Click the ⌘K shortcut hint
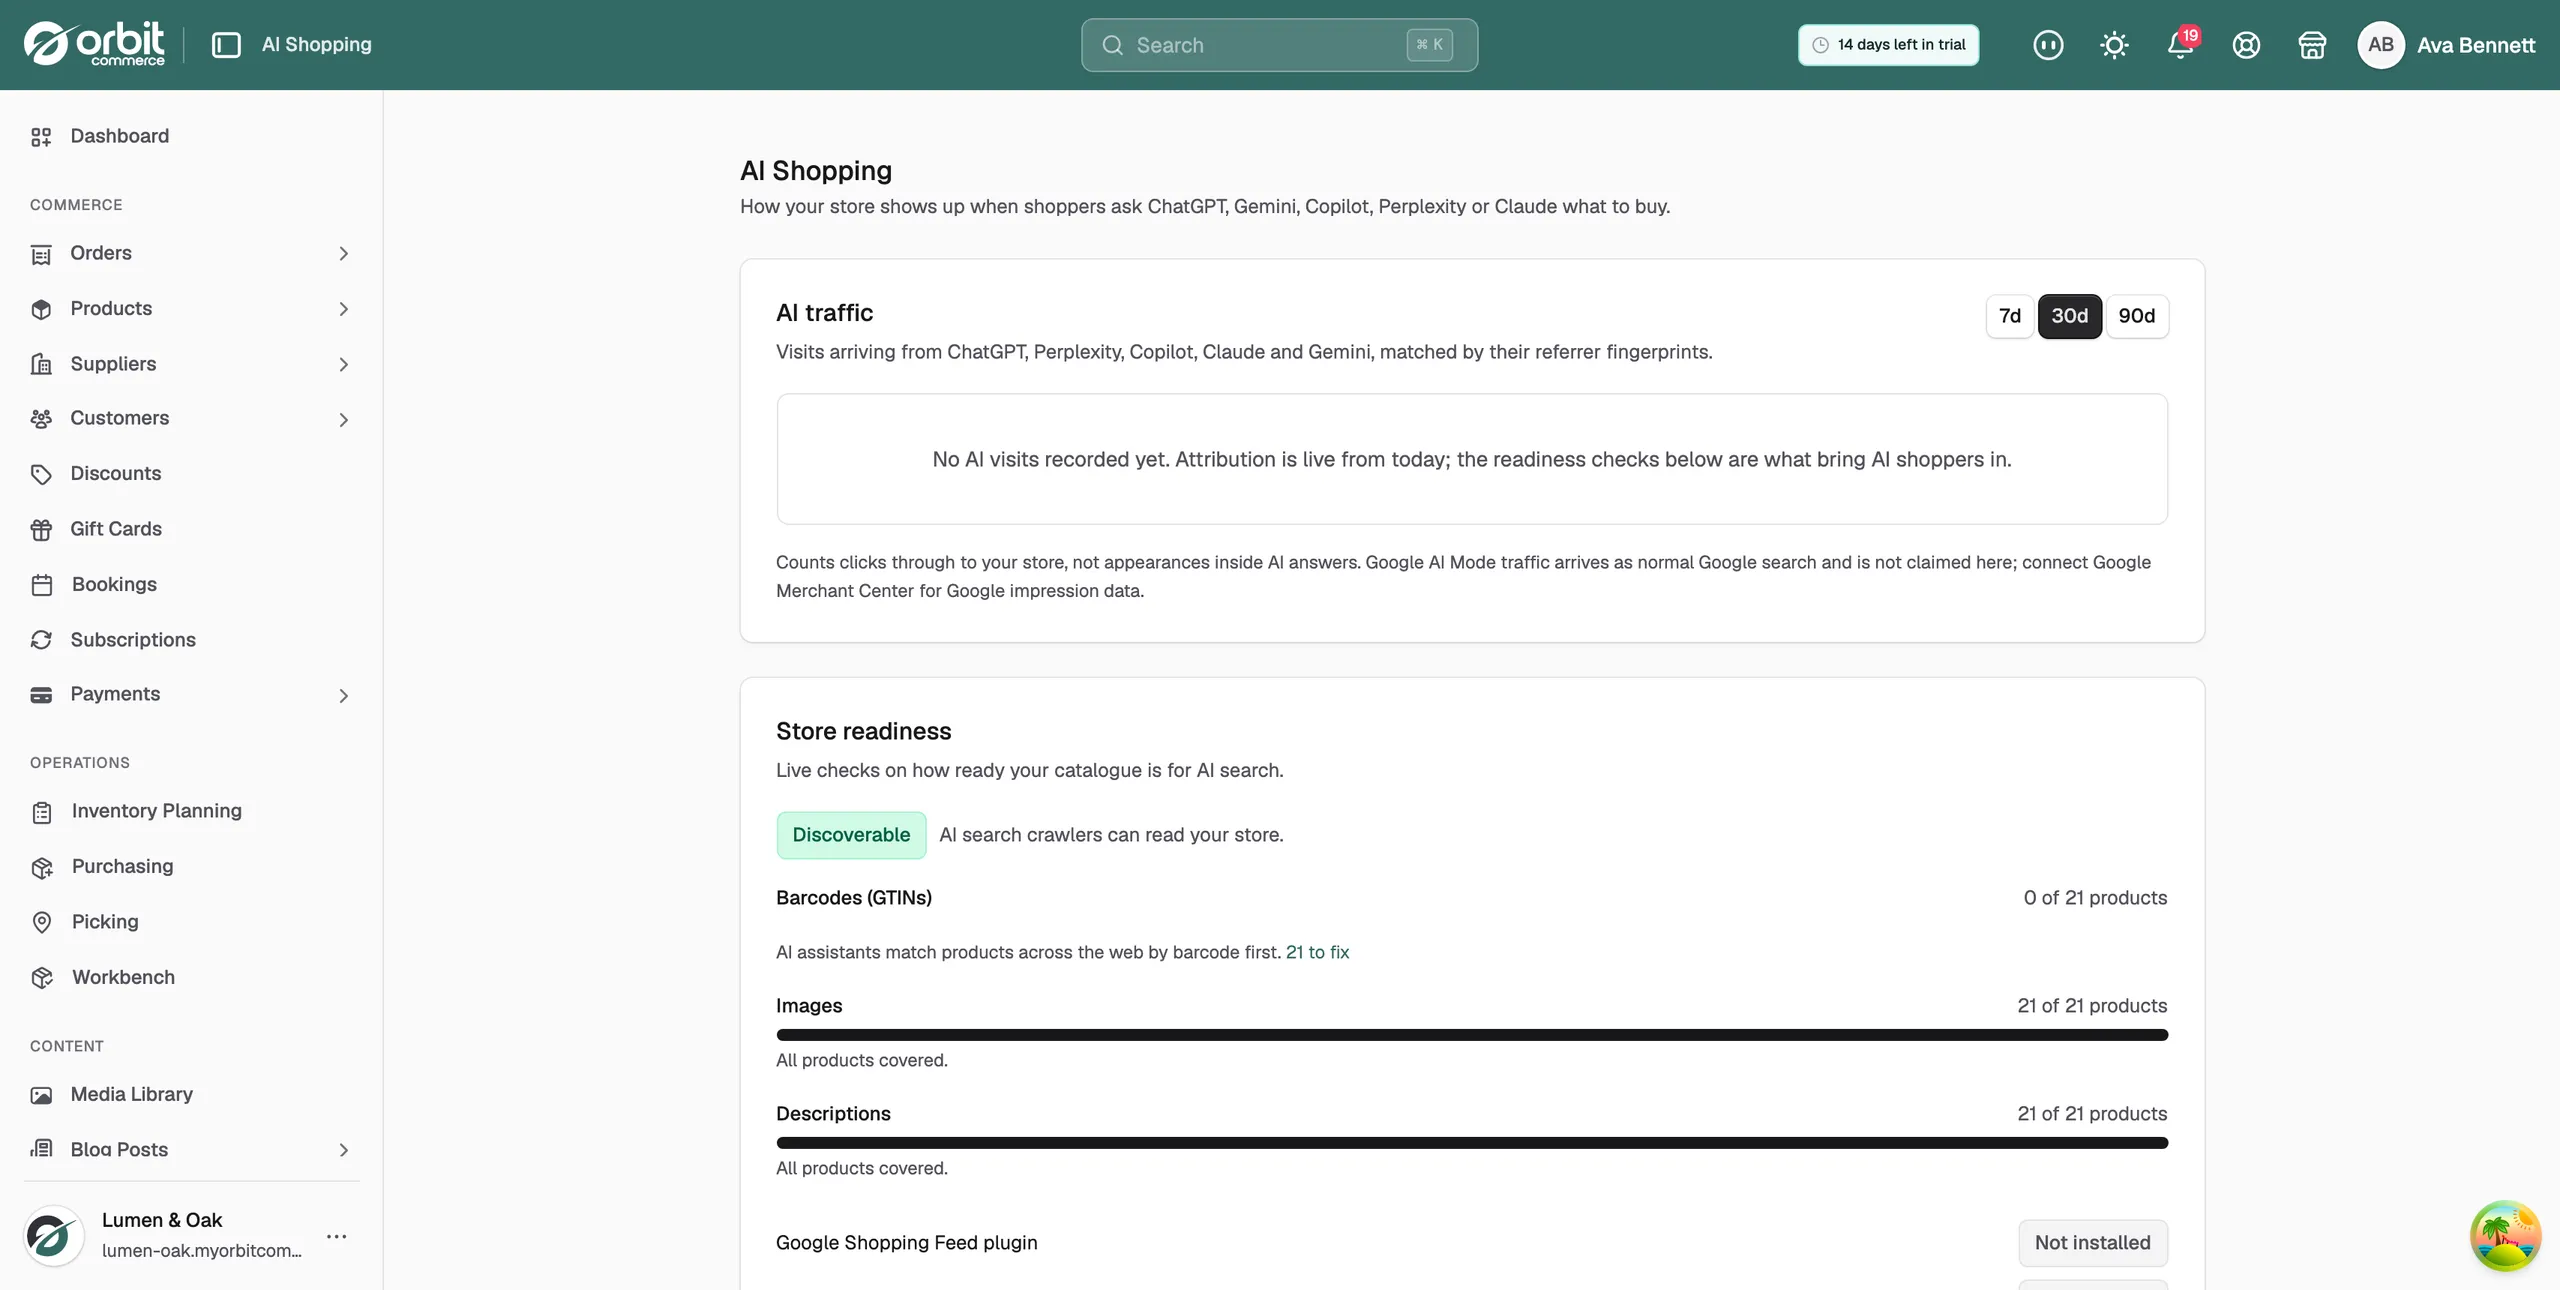Image resolution: width=2560 pixels, height=1290 pixels. point(1429,45)
